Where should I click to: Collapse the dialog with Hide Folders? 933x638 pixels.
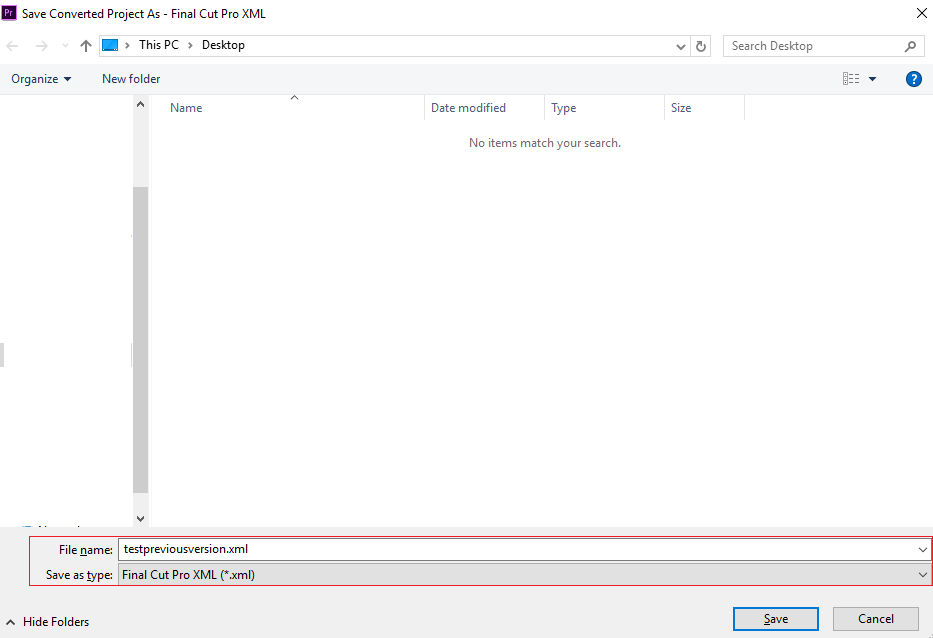(x=47, y=621)
